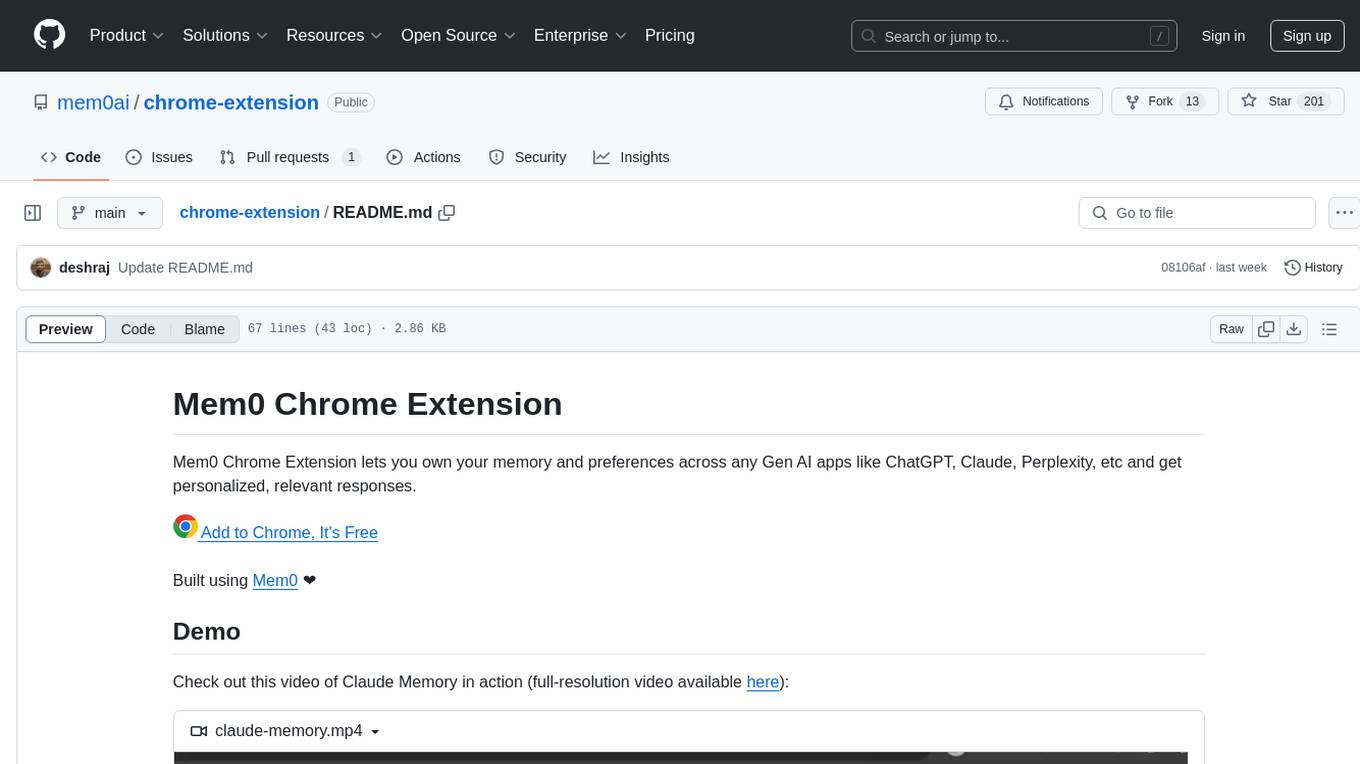1360x764 pixels.
Task: Open commit 08106af
Action: 1183,268
